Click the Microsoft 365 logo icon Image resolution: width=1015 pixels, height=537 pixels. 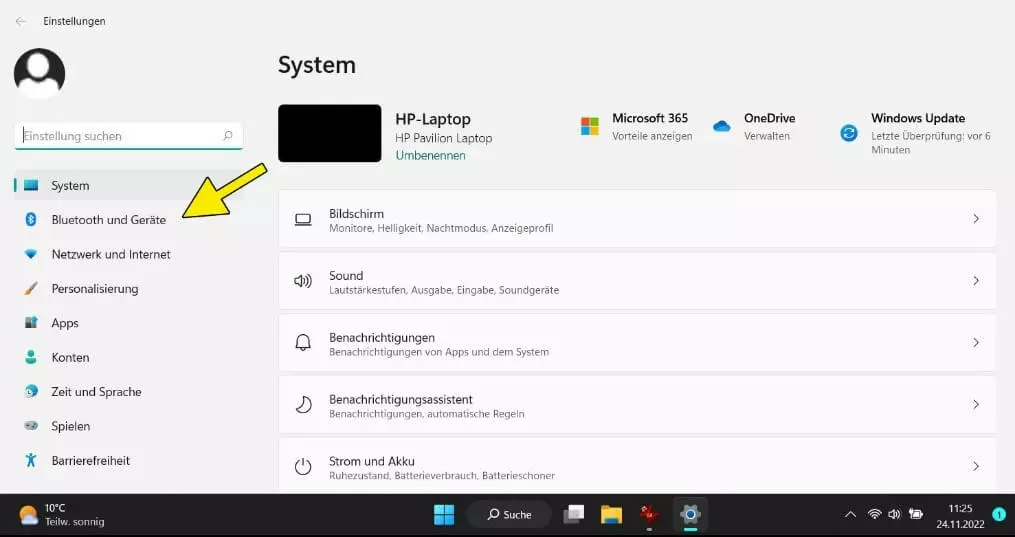click(x=590, y=126)
